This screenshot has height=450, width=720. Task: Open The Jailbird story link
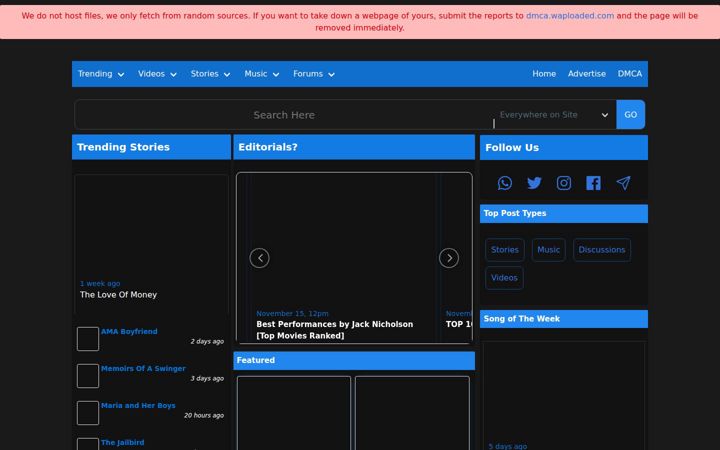(123, 442)
